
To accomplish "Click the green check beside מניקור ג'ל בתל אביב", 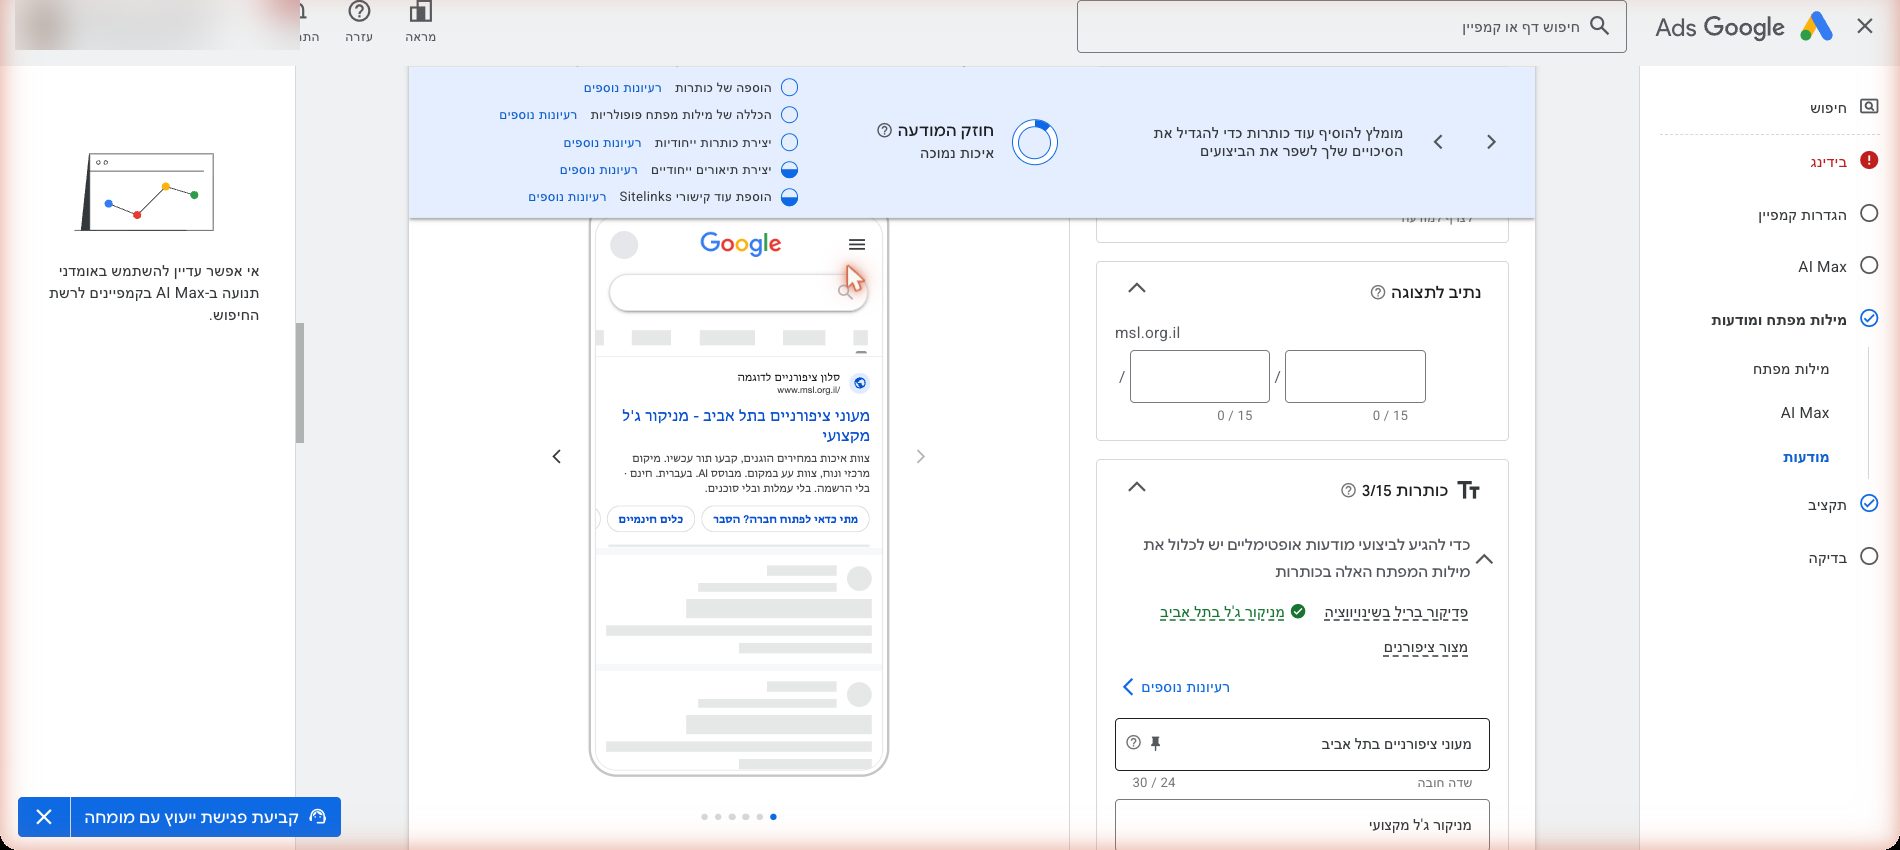I will (1298, 611).
